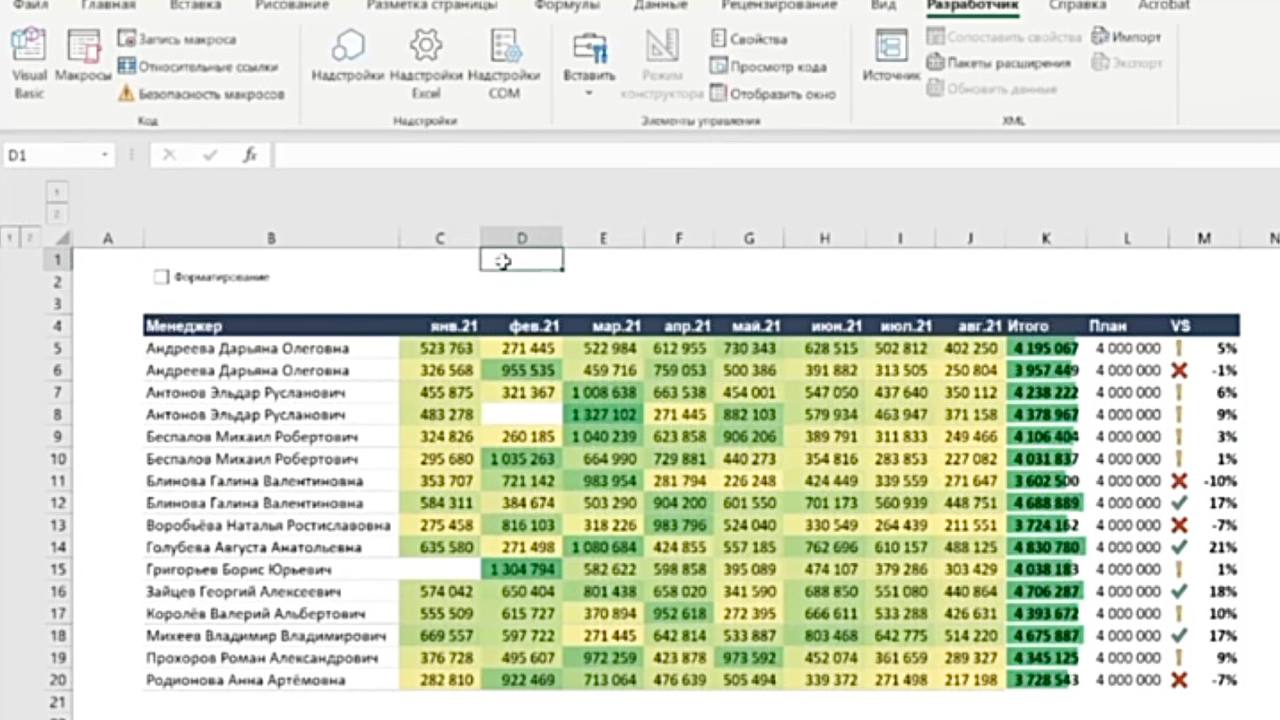The height and width of the screenshot is (720, 1280).
Task: Click Сопоставить свойства
Action: click(1004, 37)
